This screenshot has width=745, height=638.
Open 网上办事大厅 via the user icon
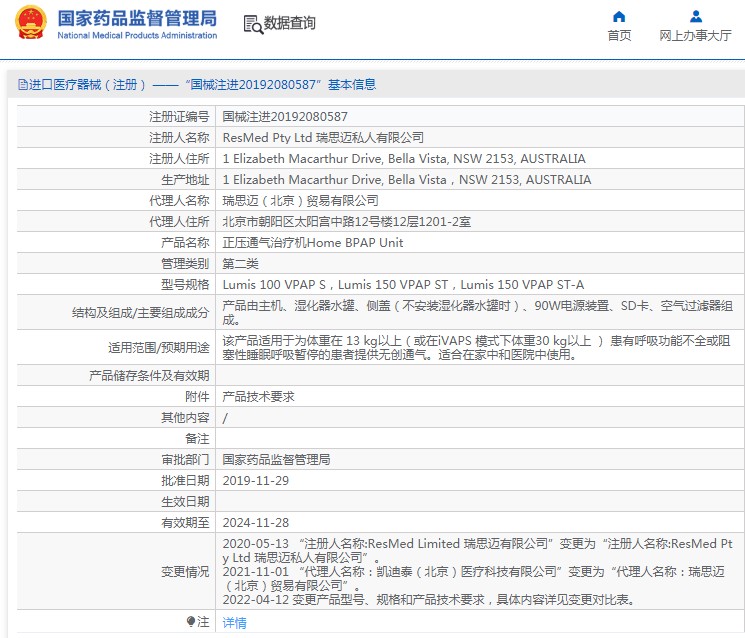(x=696, y=17)
